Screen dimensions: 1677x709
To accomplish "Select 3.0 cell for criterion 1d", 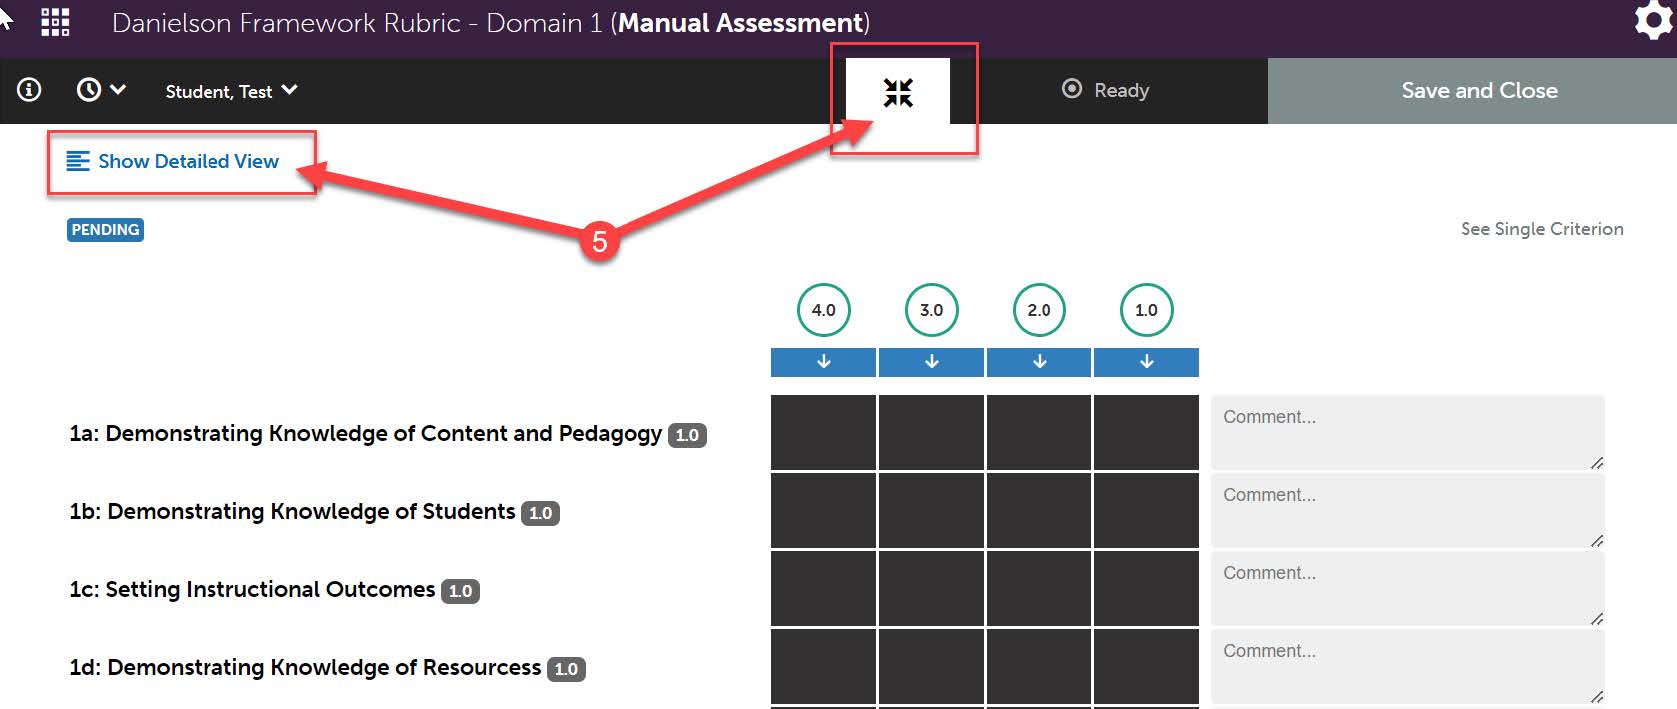I will (932, 666).
